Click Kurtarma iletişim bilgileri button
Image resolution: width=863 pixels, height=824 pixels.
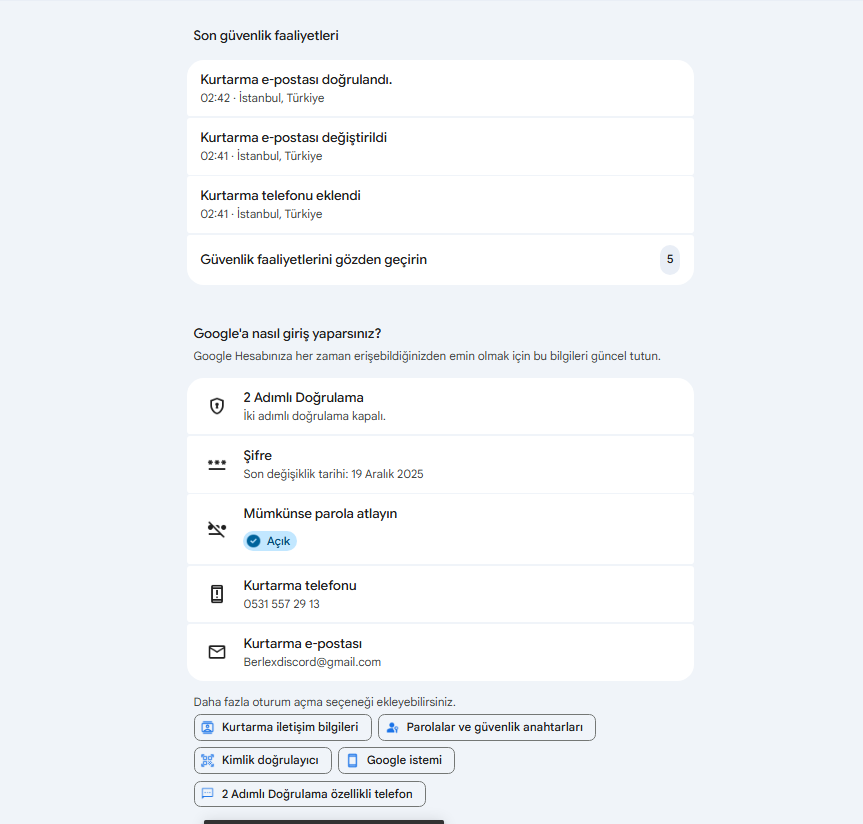point(283,728)
